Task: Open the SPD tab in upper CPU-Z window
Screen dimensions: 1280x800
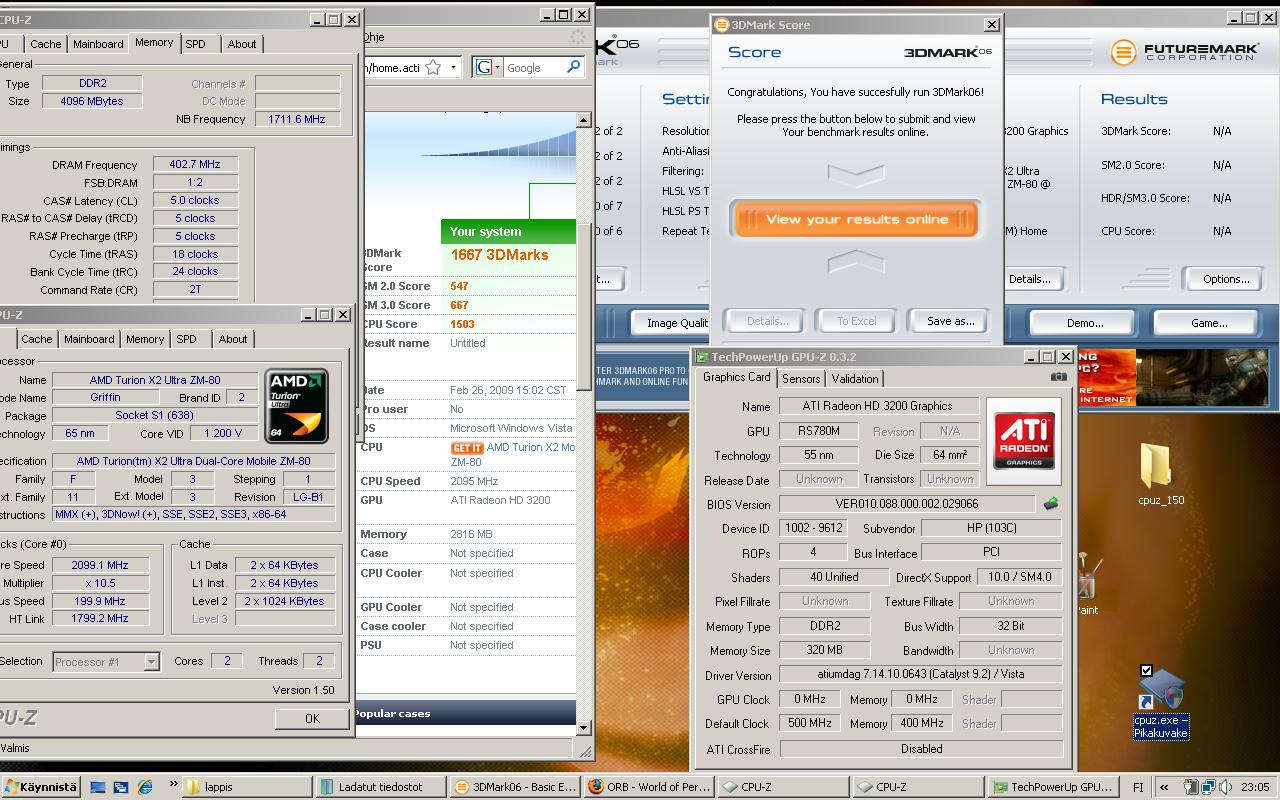Action: (196, 44)
